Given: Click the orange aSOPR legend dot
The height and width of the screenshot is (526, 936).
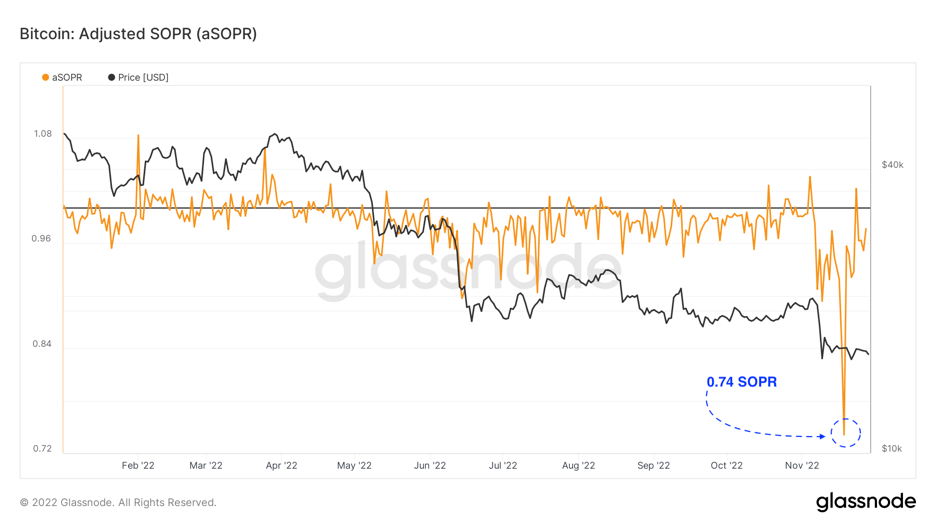Looking at the screenshot, I should click(x=45, y=77).
